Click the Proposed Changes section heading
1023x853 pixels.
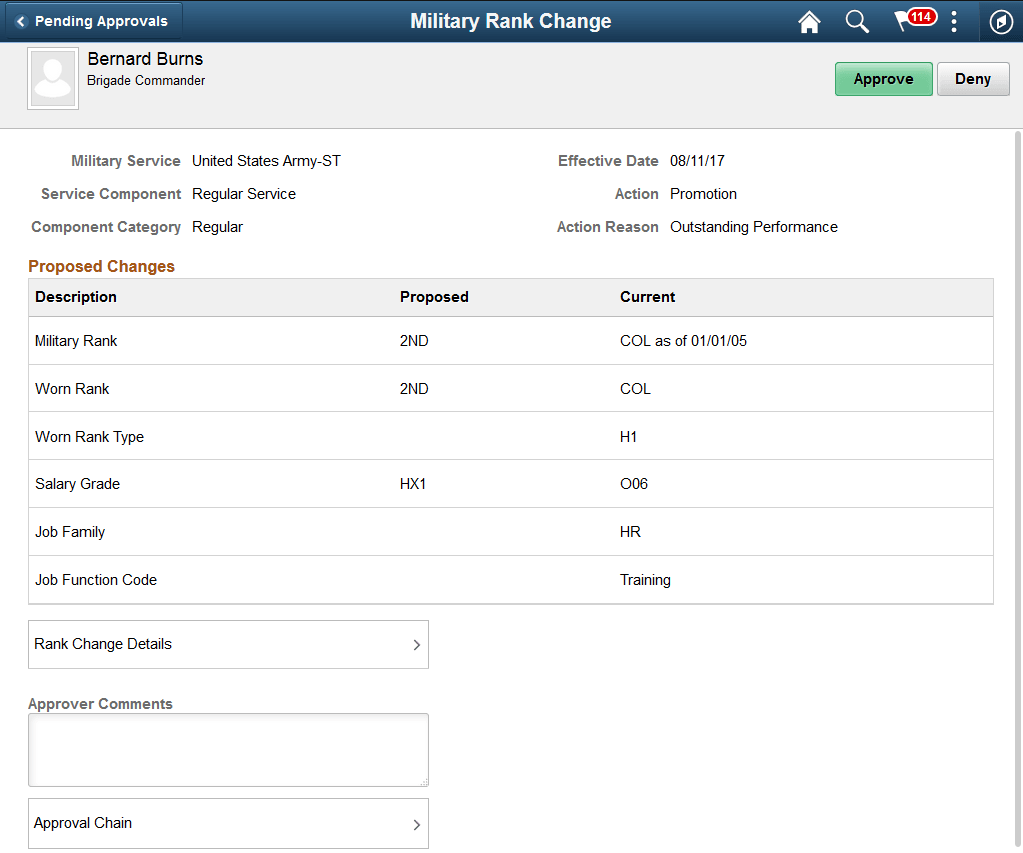(101, 266)
